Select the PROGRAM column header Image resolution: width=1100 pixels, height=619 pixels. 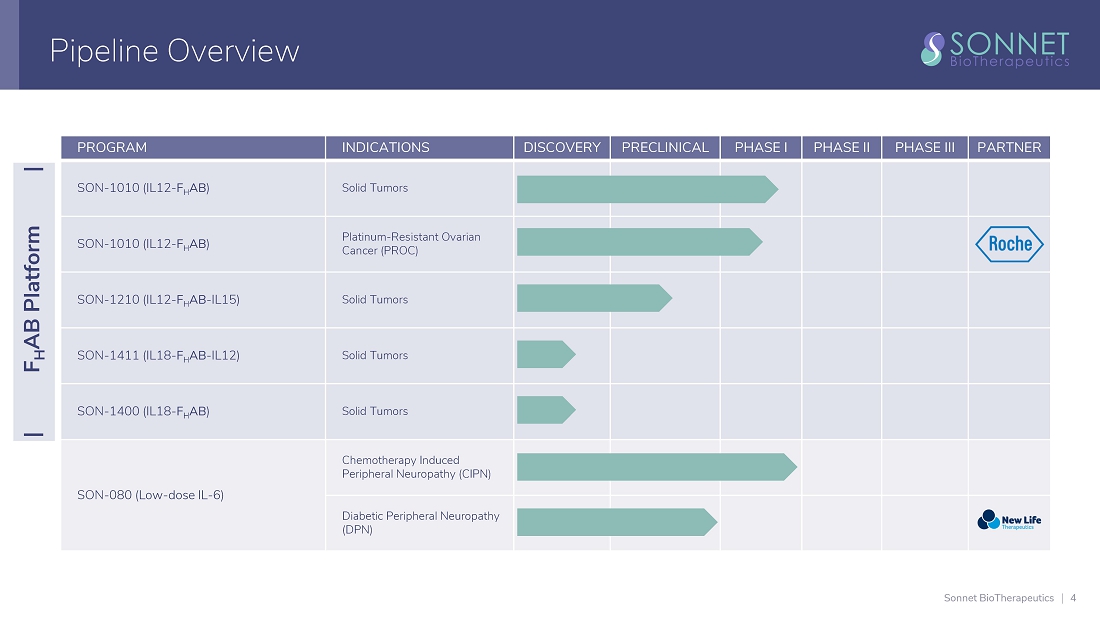tap(112, 148)
